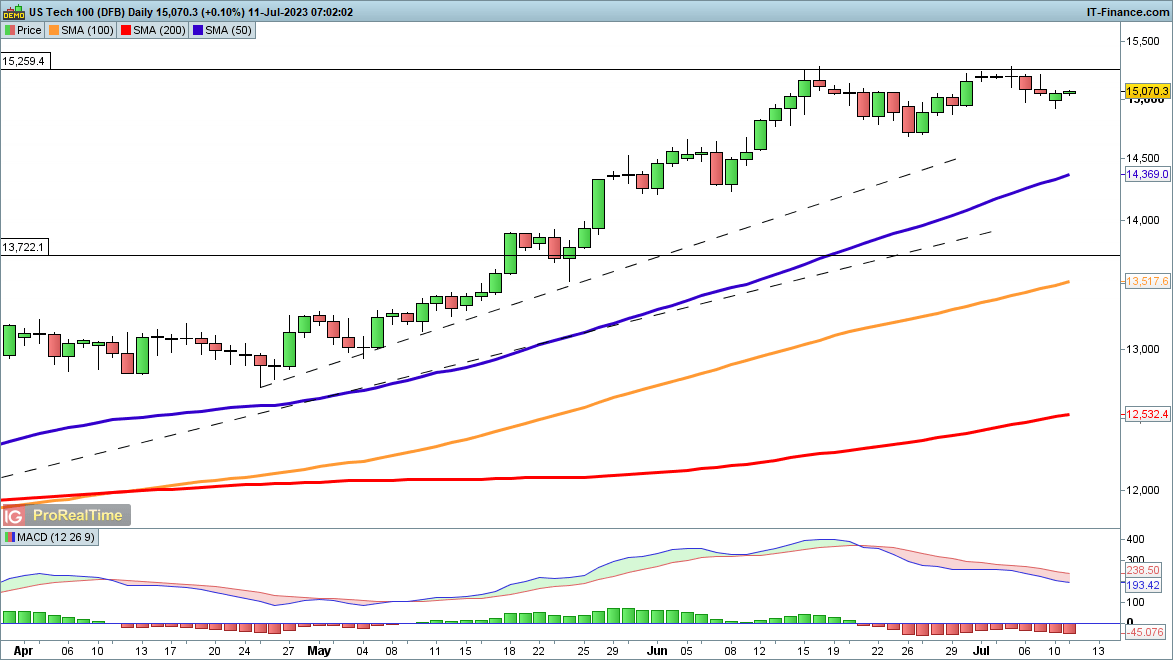Click the IT-Finance.com link

[x=1127, y=12]
